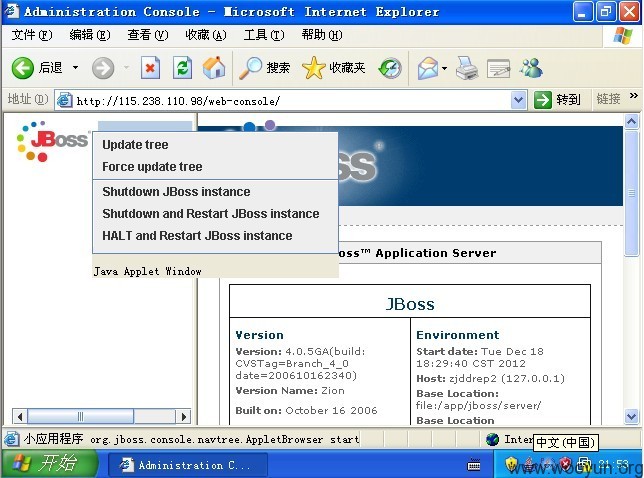The width and height of the screenshot is (644, 478).
Task: Open the Mail envelope icon
Action: click(428, 68)
